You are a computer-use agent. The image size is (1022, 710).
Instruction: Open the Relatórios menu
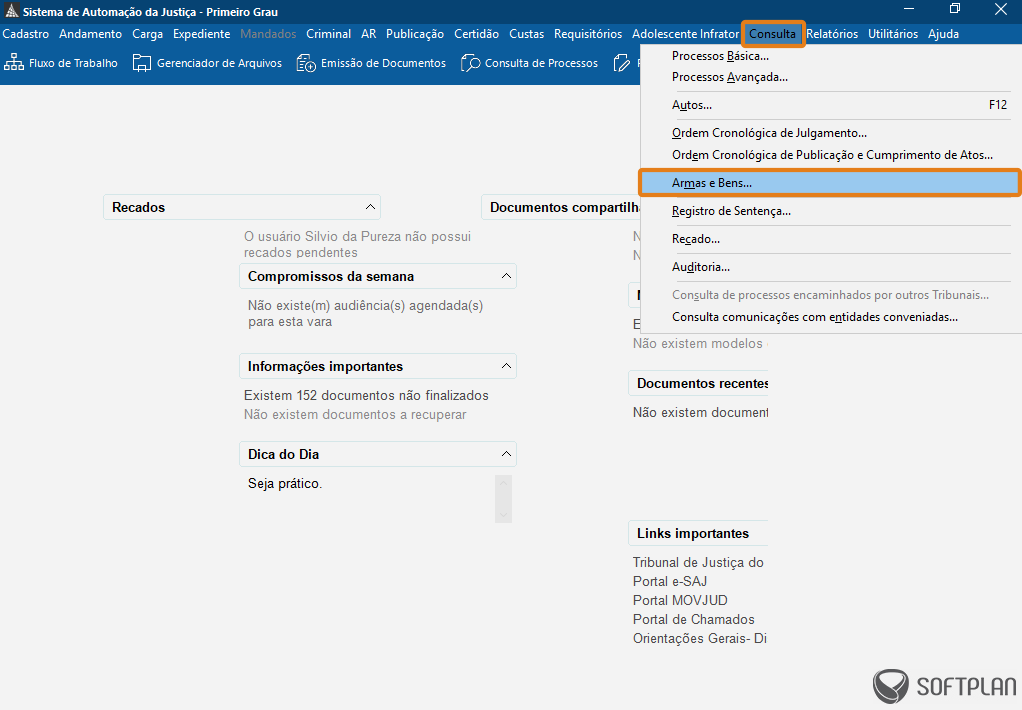coord(832,34)
